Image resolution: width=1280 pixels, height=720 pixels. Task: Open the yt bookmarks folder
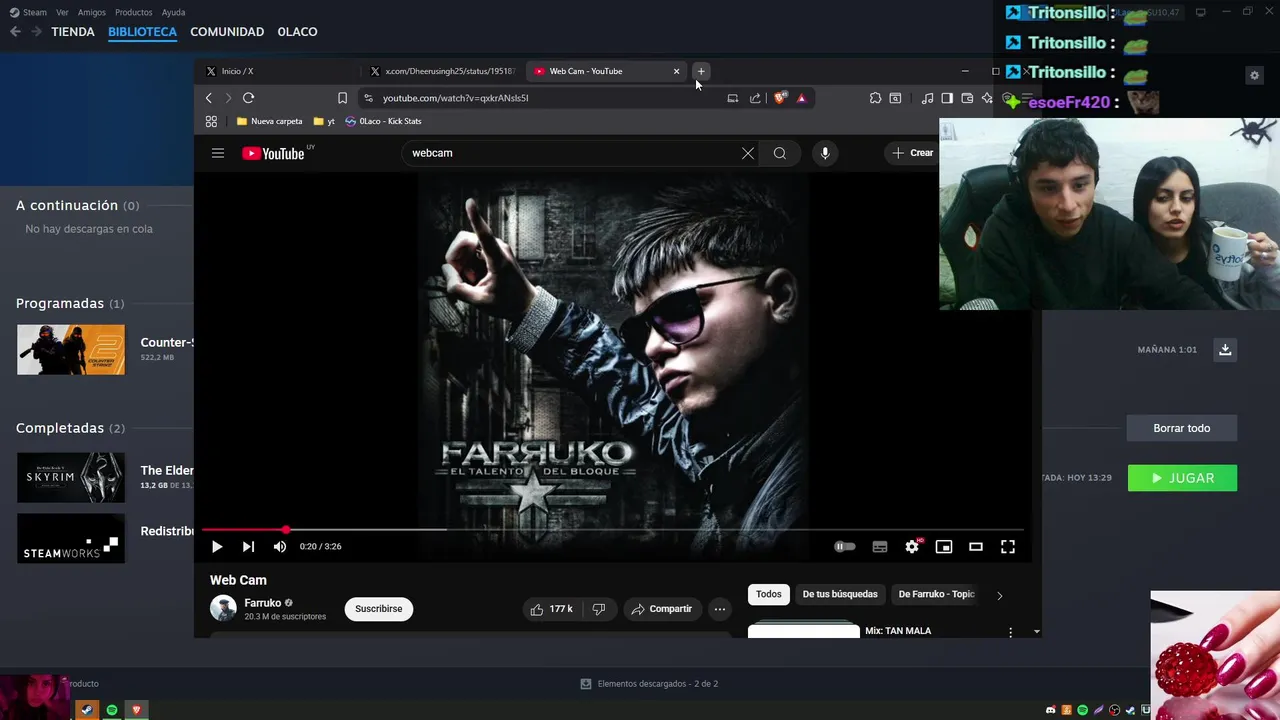click(324, 121)
